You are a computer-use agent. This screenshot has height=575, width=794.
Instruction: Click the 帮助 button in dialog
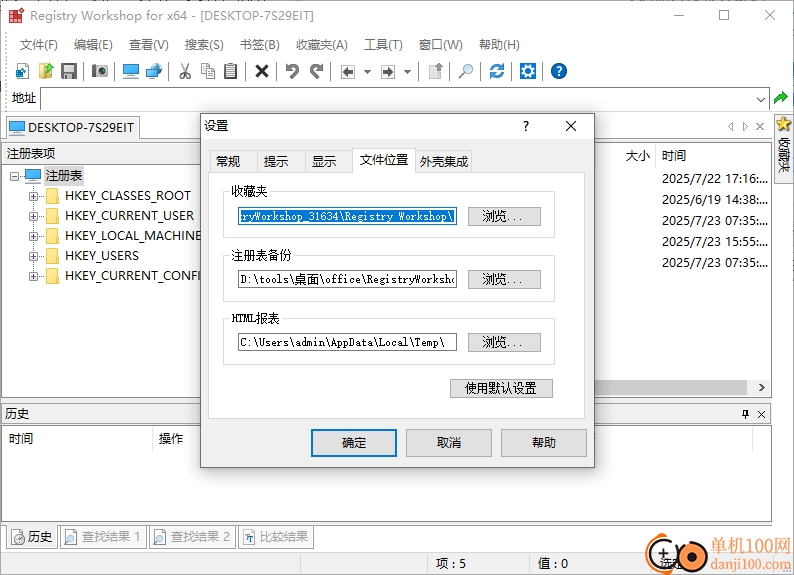pyautogui.click(x=543, y=443)
